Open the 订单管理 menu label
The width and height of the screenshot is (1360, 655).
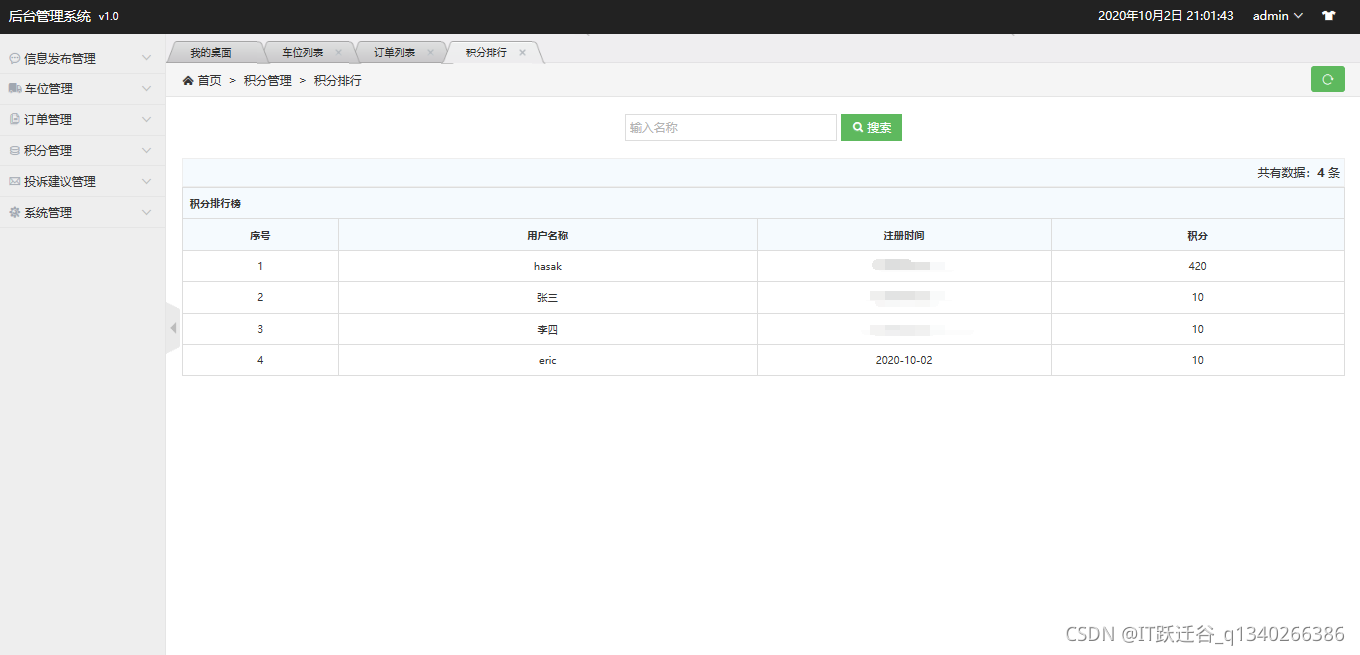[x=48, y=120]
